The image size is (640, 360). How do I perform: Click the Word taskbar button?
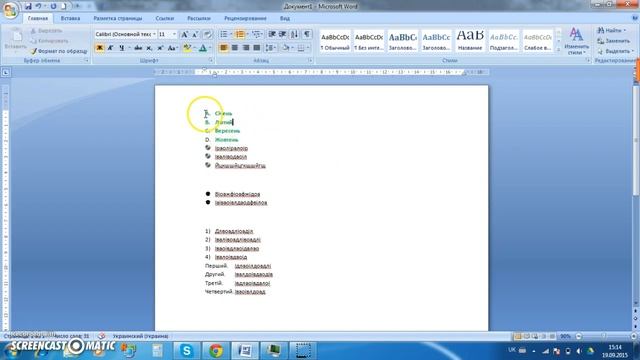[245, 350]
